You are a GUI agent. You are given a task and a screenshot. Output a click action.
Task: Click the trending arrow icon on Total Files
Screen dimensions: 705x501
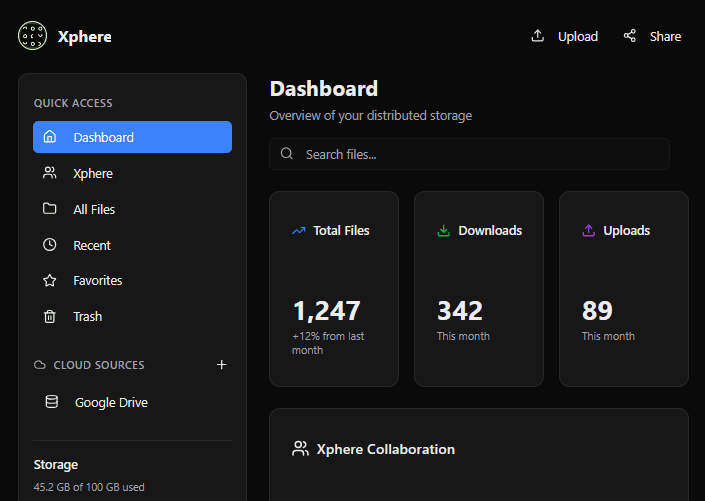pyautogui.click(x=299, y=230)
